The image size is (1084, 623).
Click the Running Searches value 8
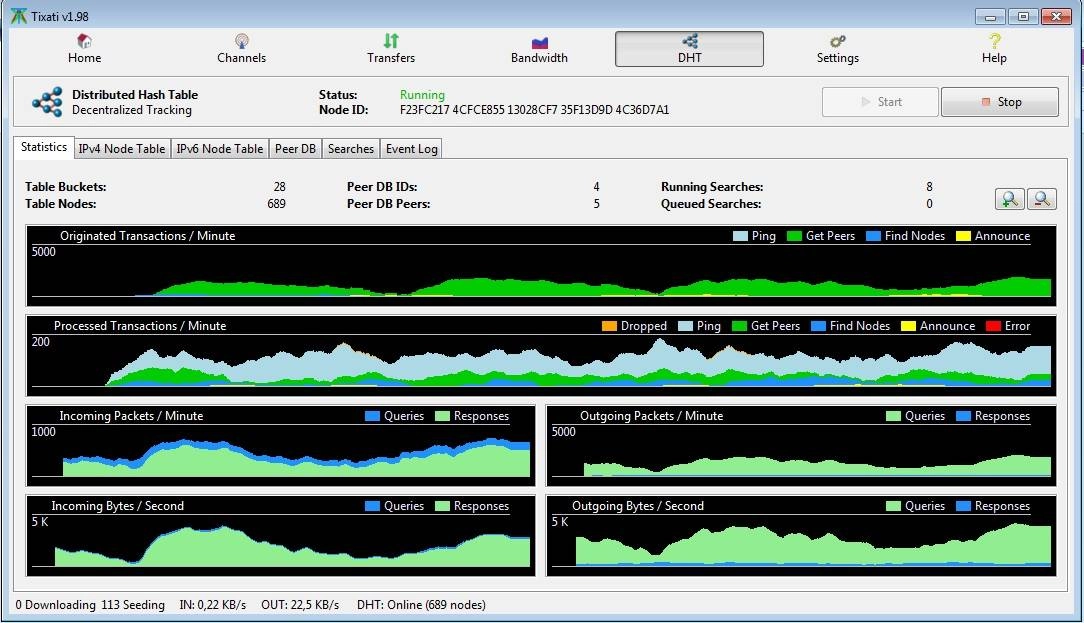[x=929, y=187]
